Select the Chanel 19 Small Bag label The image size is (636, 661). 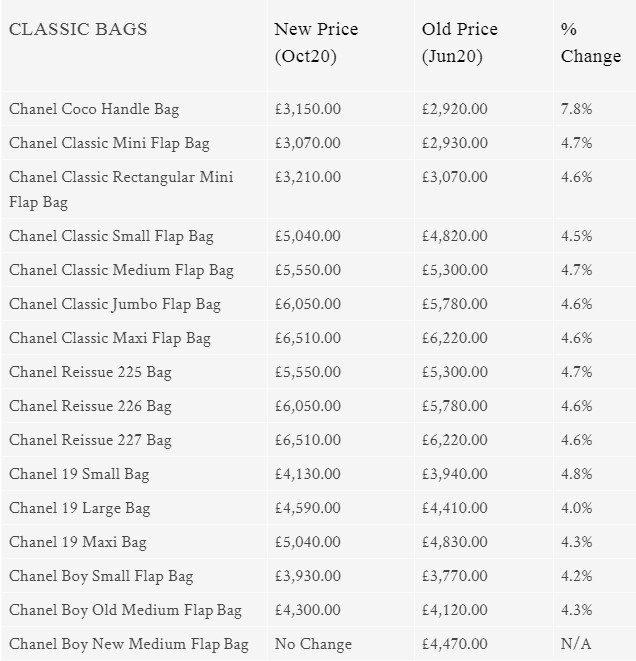pyautogui.click(x=79, y=474)
